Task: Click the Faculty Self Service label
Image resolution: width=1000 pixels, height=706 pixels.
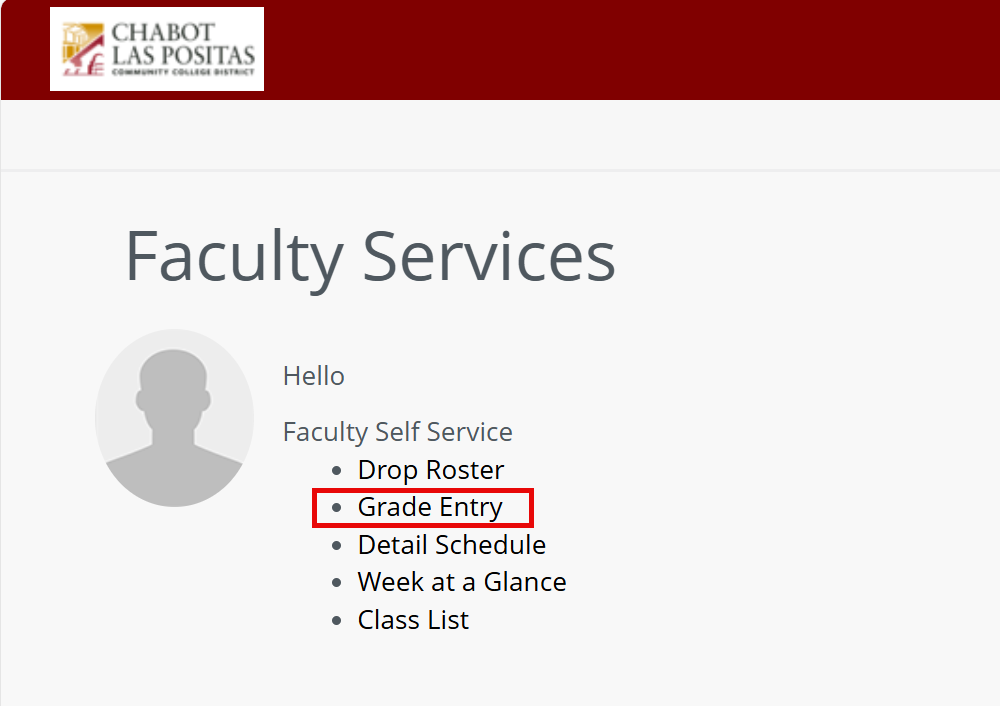Action: click(397, 432)
